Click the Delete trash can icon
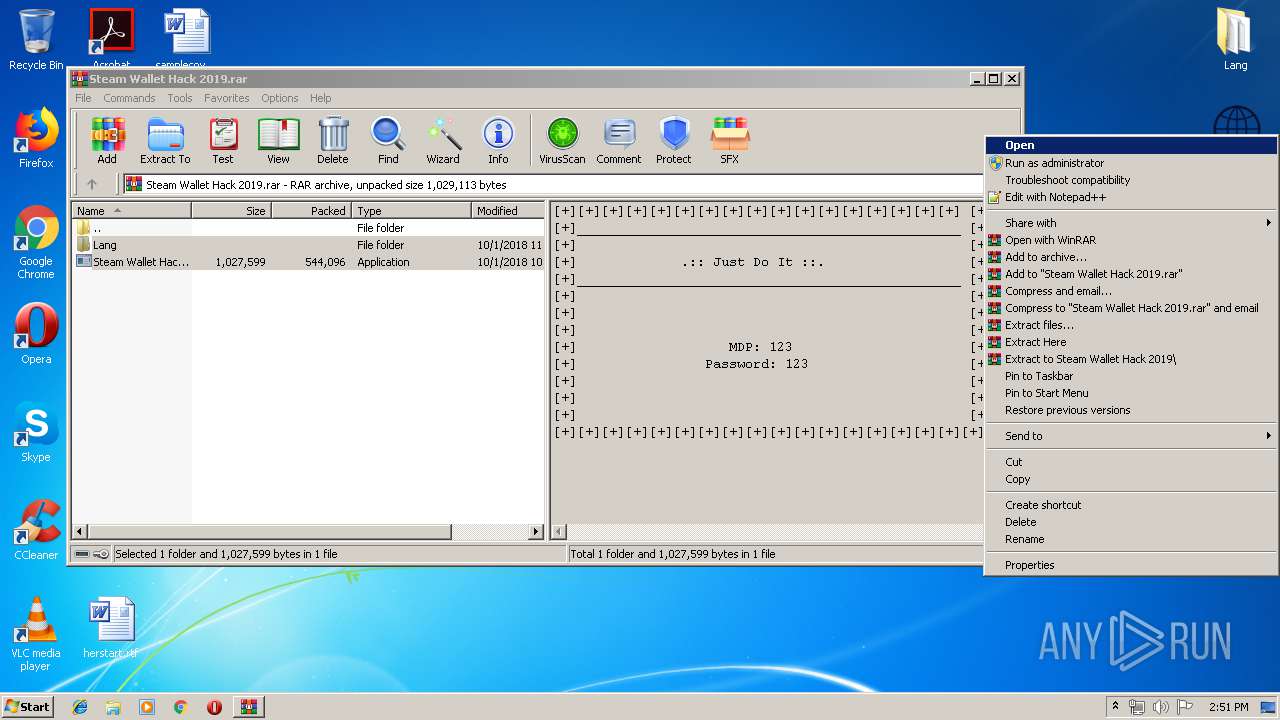Image resolution: width=1280 pixels, height=720 pixels. tap(333, 140)
